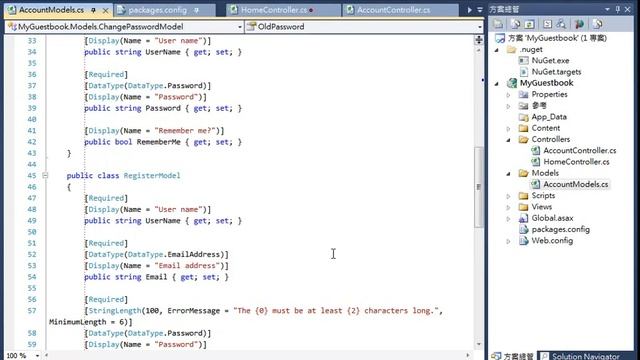Click the App_Data folder icon

(x=523, y=117)
